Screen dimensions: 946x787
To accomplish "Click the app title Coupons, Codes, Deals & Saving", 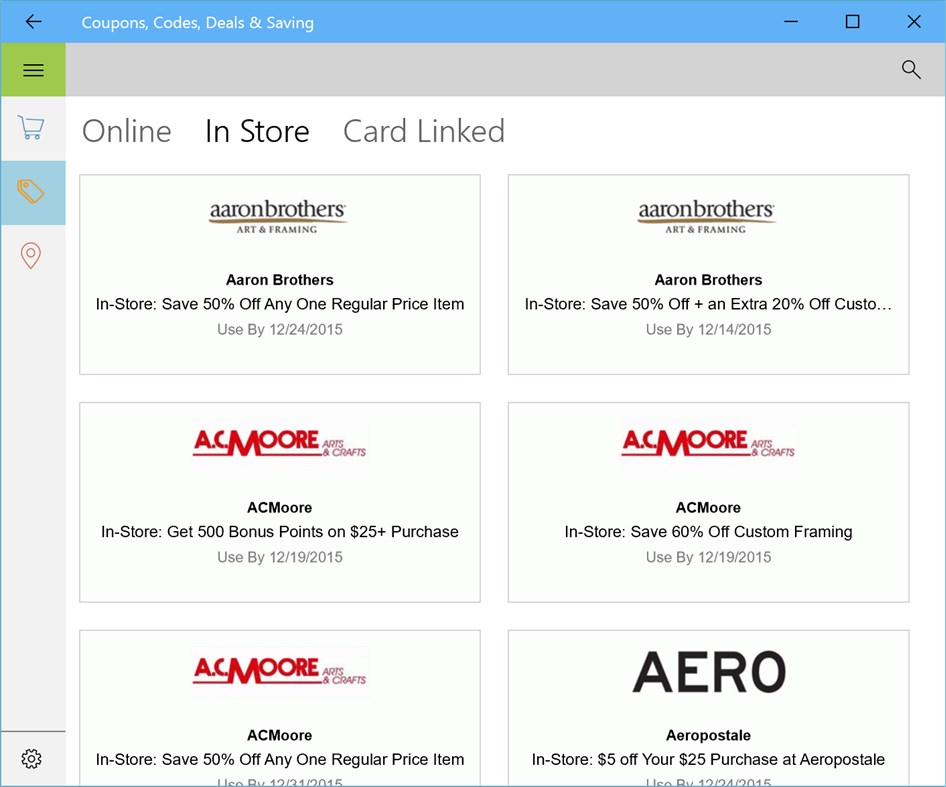I will pos(197,21).
